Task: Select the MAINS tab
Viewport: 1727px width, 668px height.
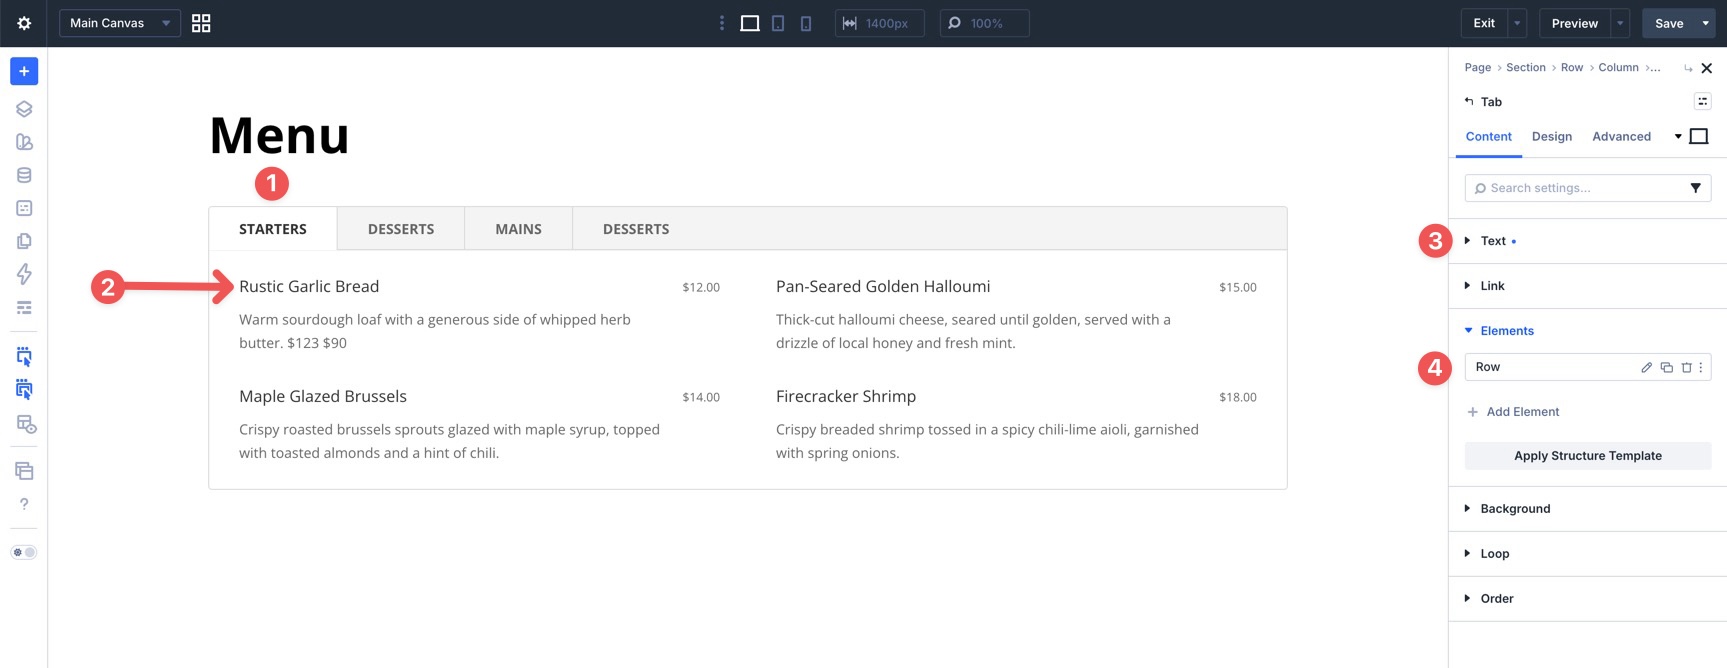Action: (x=518, y=229)
